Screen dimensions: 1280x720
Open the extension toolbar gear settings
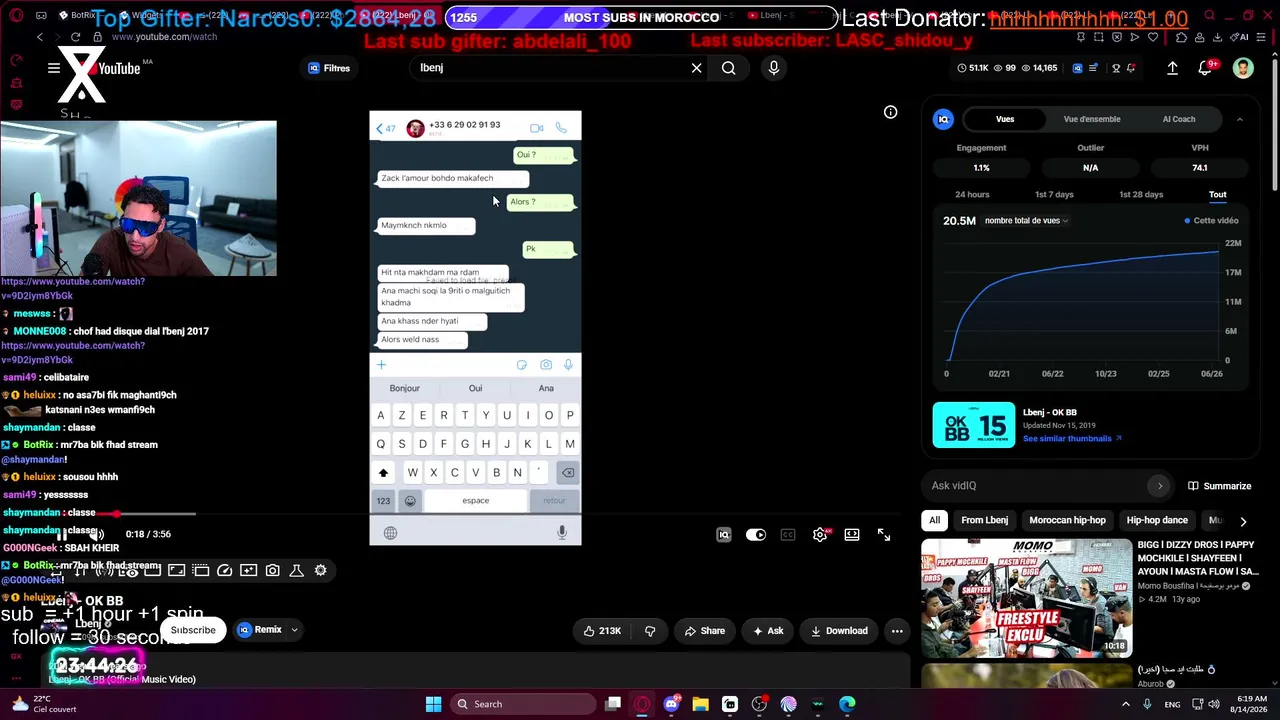coord(321,570)
